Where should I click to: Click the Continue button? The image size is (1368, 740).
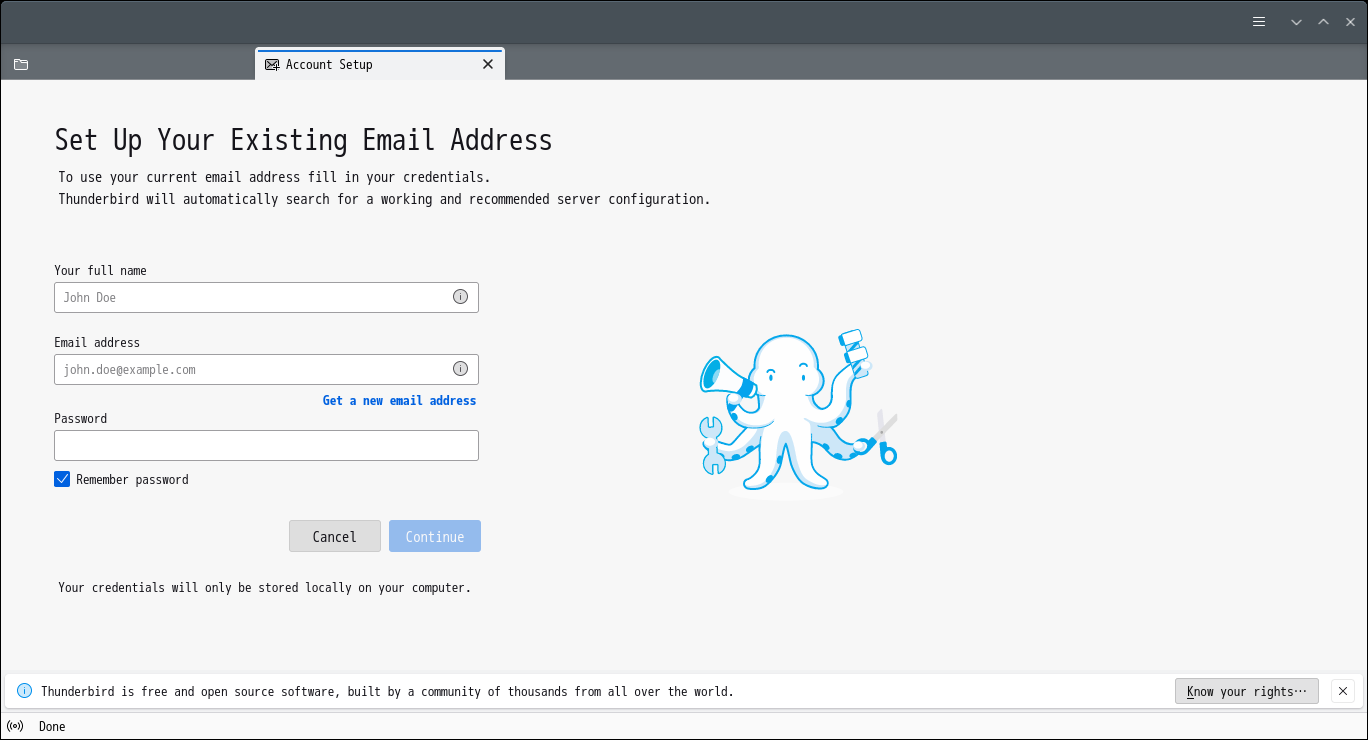pyautogui.click(x=435, y=536)
